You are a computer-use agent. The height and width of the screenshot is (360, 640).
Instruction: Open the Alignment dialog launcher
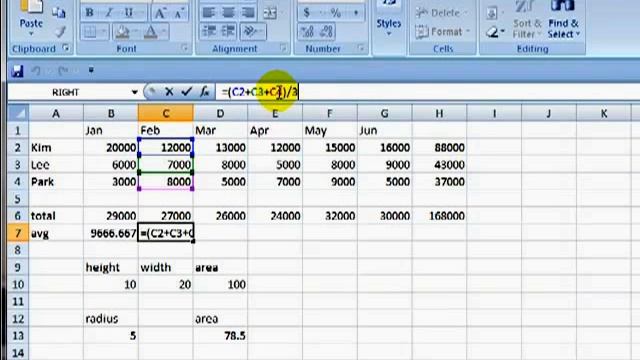(x=283, y=48)
